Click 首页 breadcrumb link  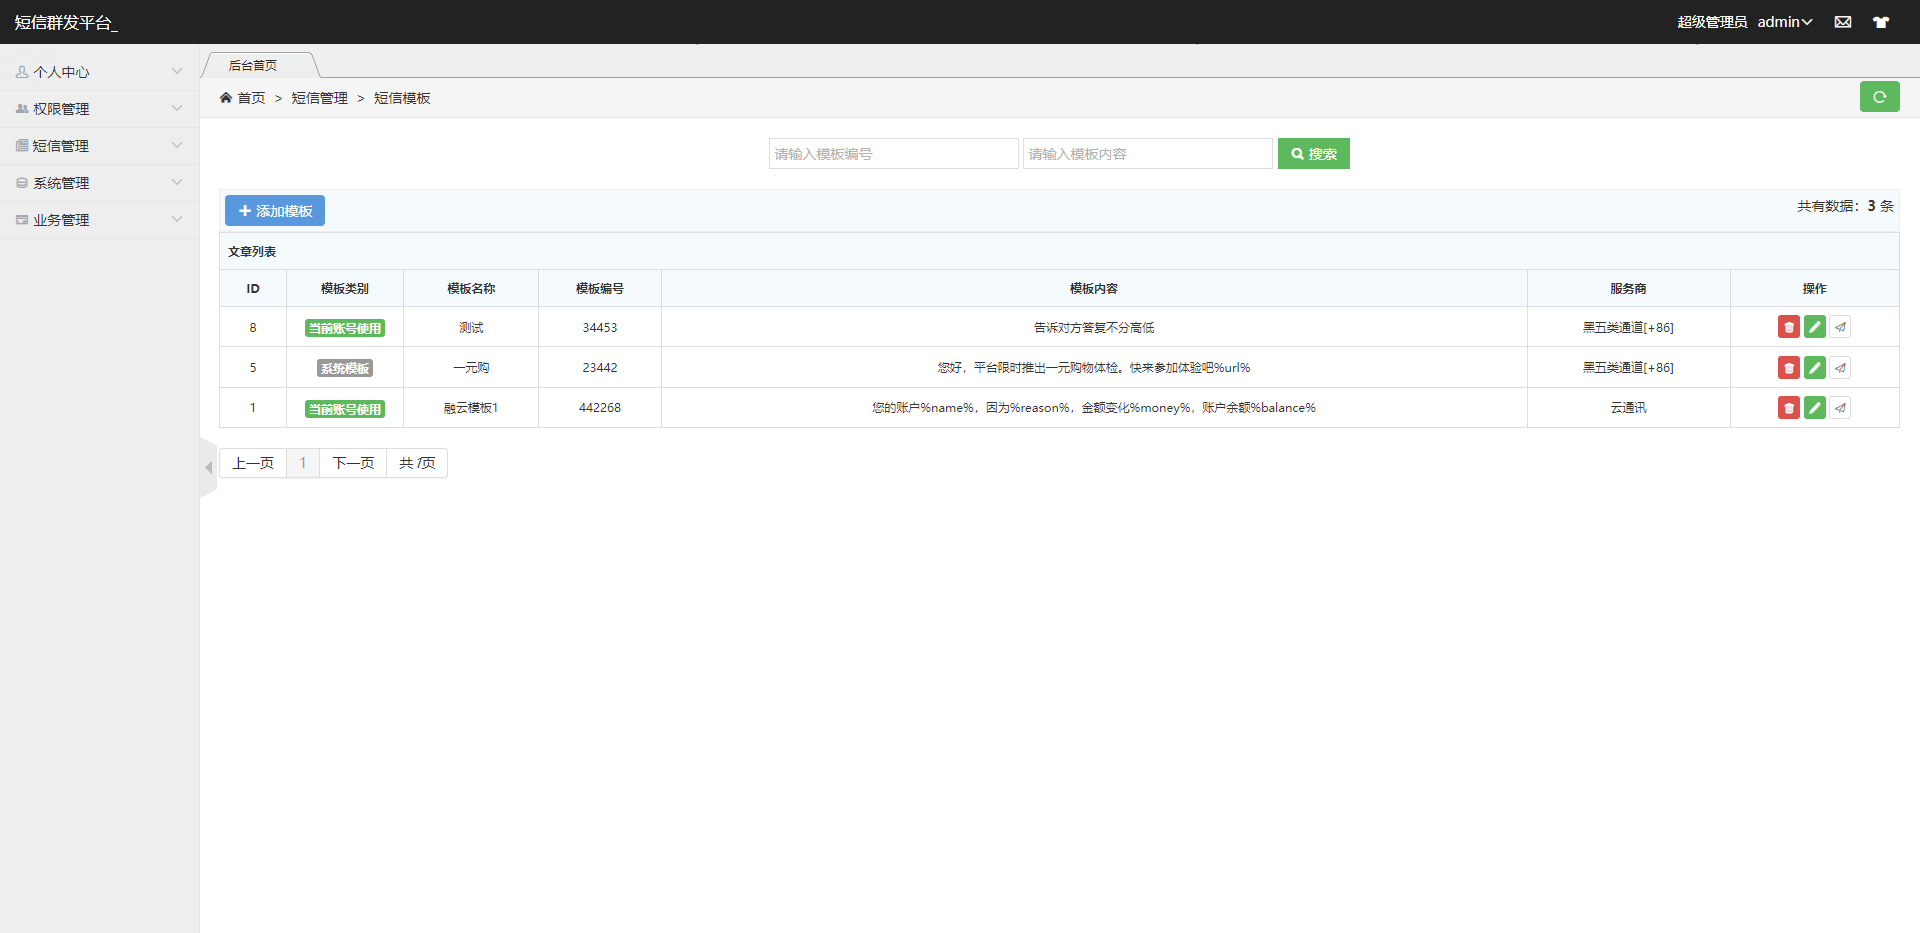pyautogui.click(x=251, y=98)
